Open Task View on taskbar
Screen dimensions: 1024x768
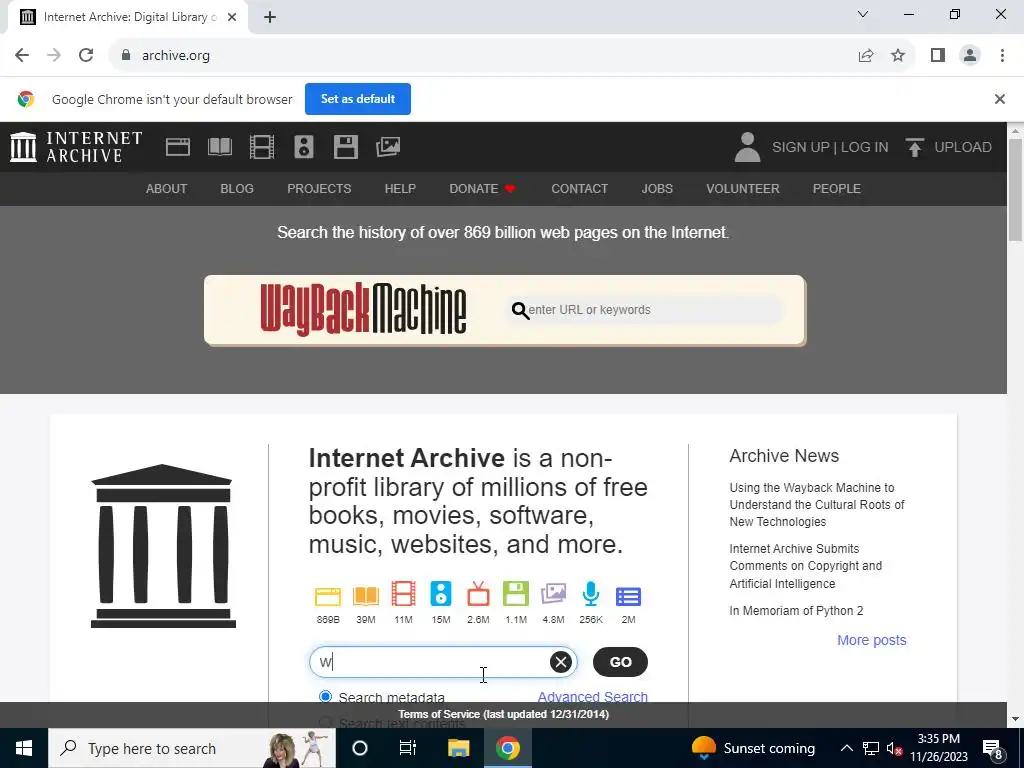408,748
